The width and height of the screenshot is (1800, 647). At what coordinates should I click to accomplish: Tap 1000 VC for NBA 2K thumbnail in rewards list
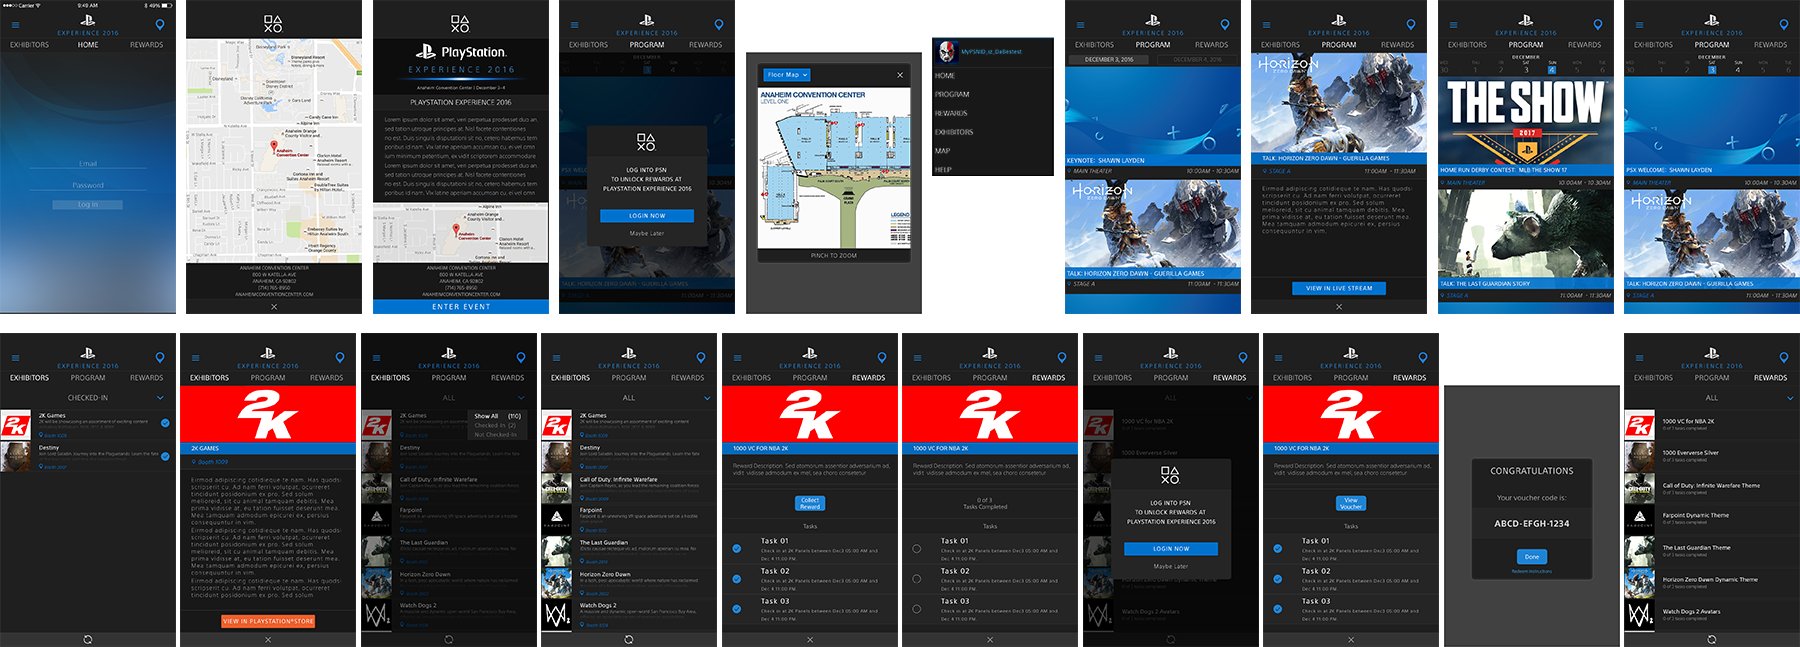(x=1640, y=425)
